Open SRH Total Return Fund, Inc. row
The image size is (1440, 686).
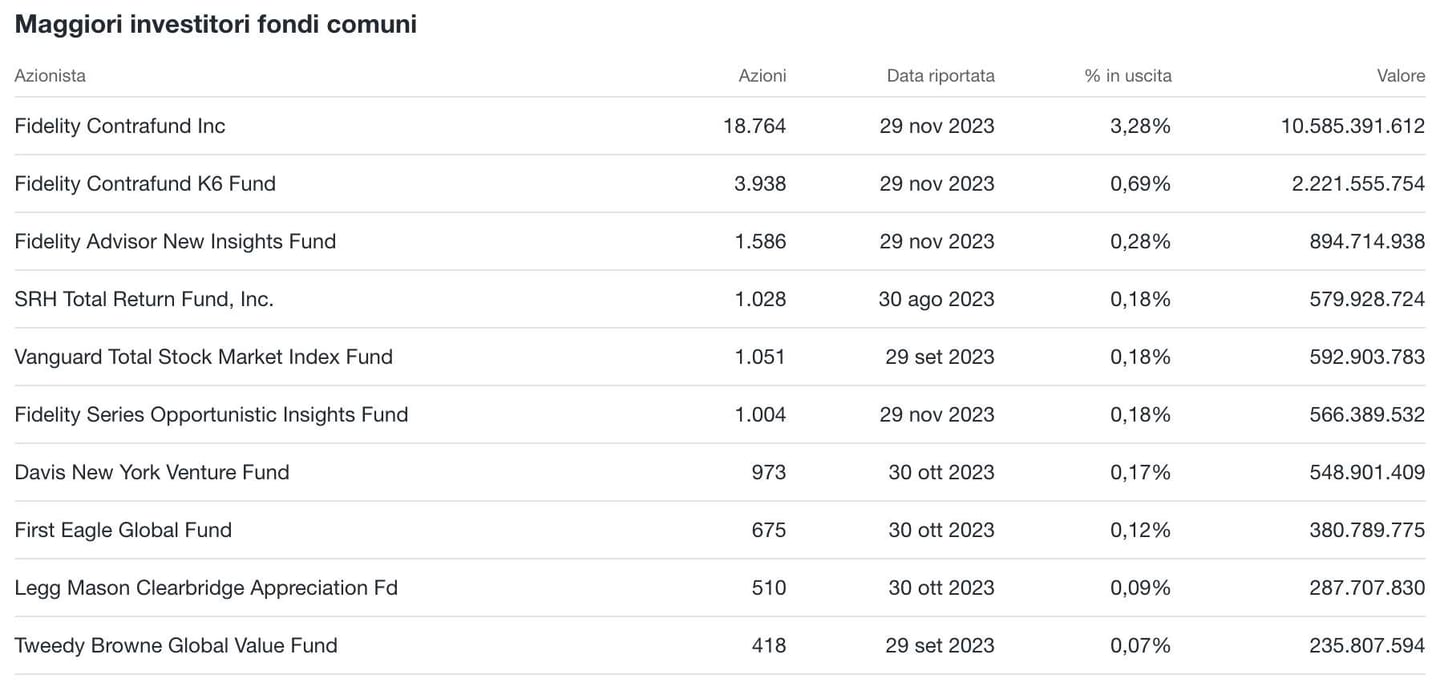click(x=144, y=299)
